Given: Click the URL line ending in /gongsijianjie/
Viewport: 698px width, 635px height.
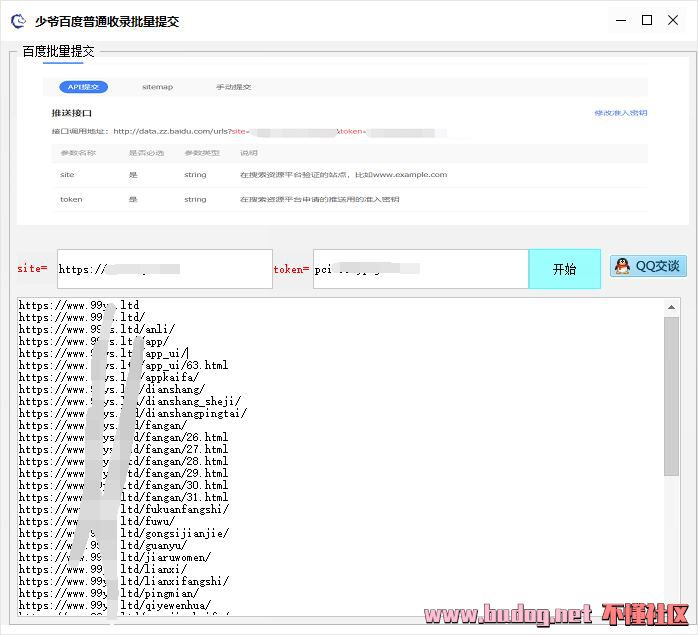Looking at the screenshot, I should pyautogui.click(x=124, y=533).
